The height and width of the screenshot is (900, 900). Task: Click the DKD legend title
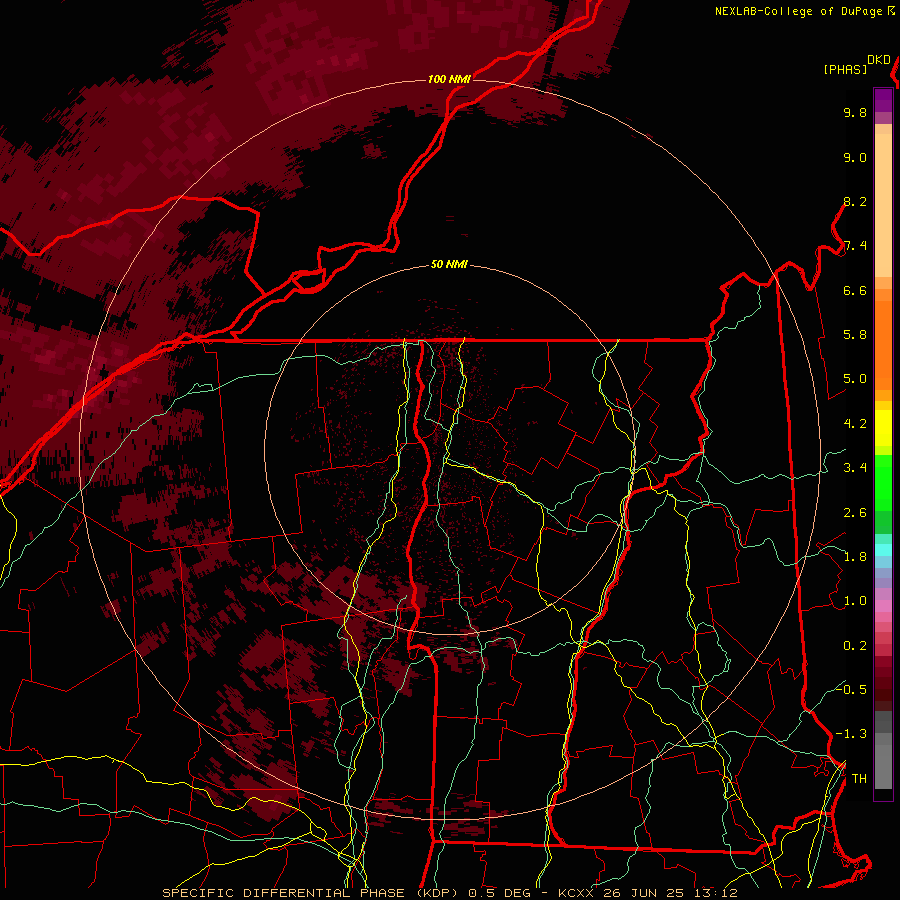pyautogui.click(x=879, y=60)
